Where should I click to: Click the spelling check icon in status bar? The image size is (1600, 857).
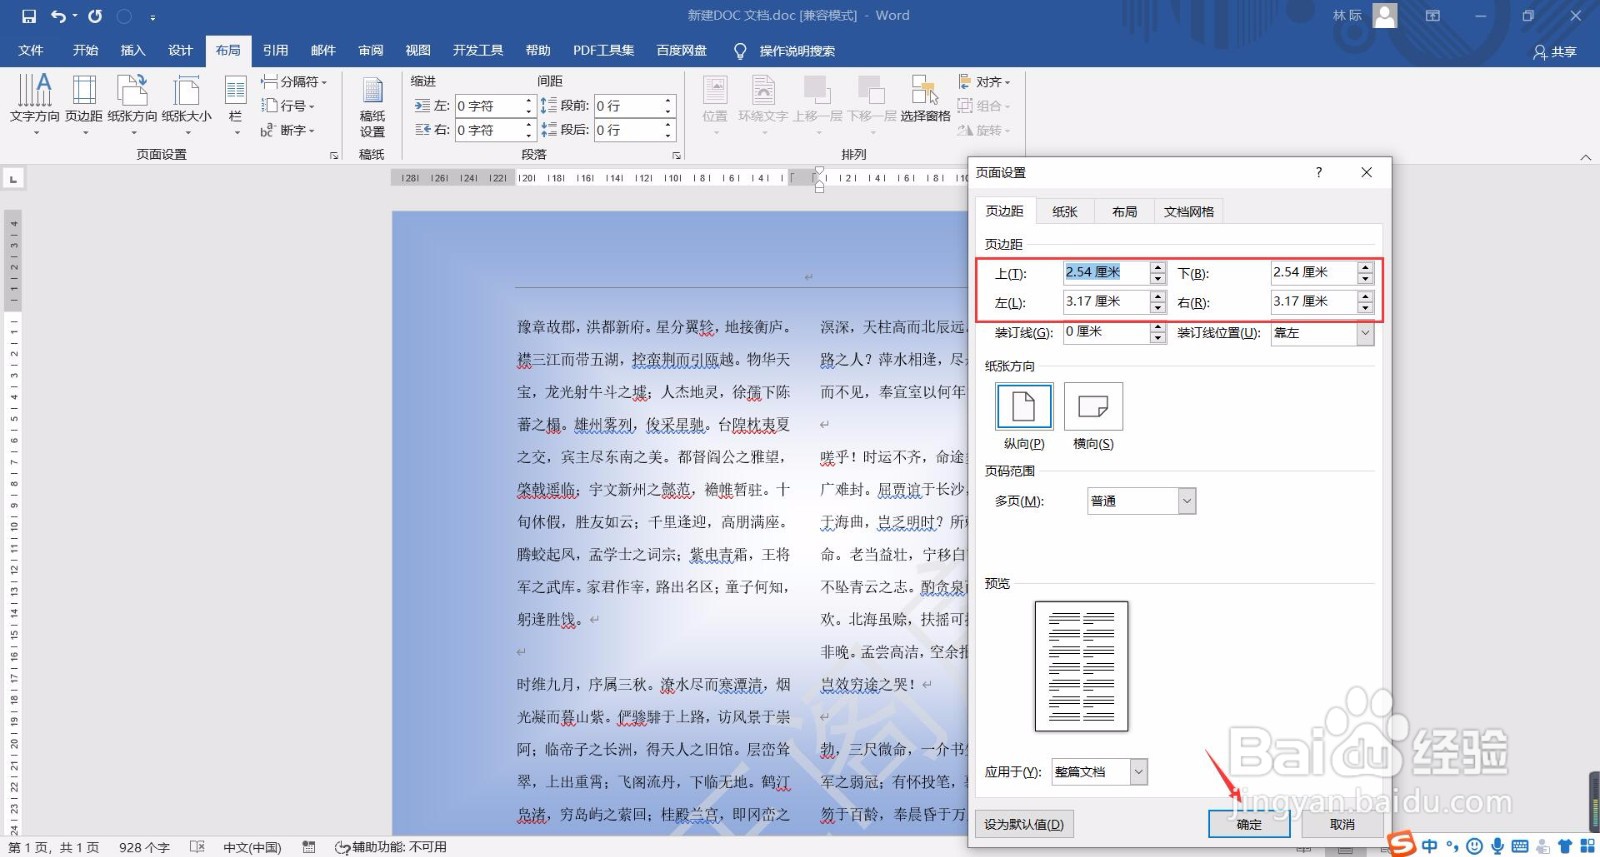197,847
